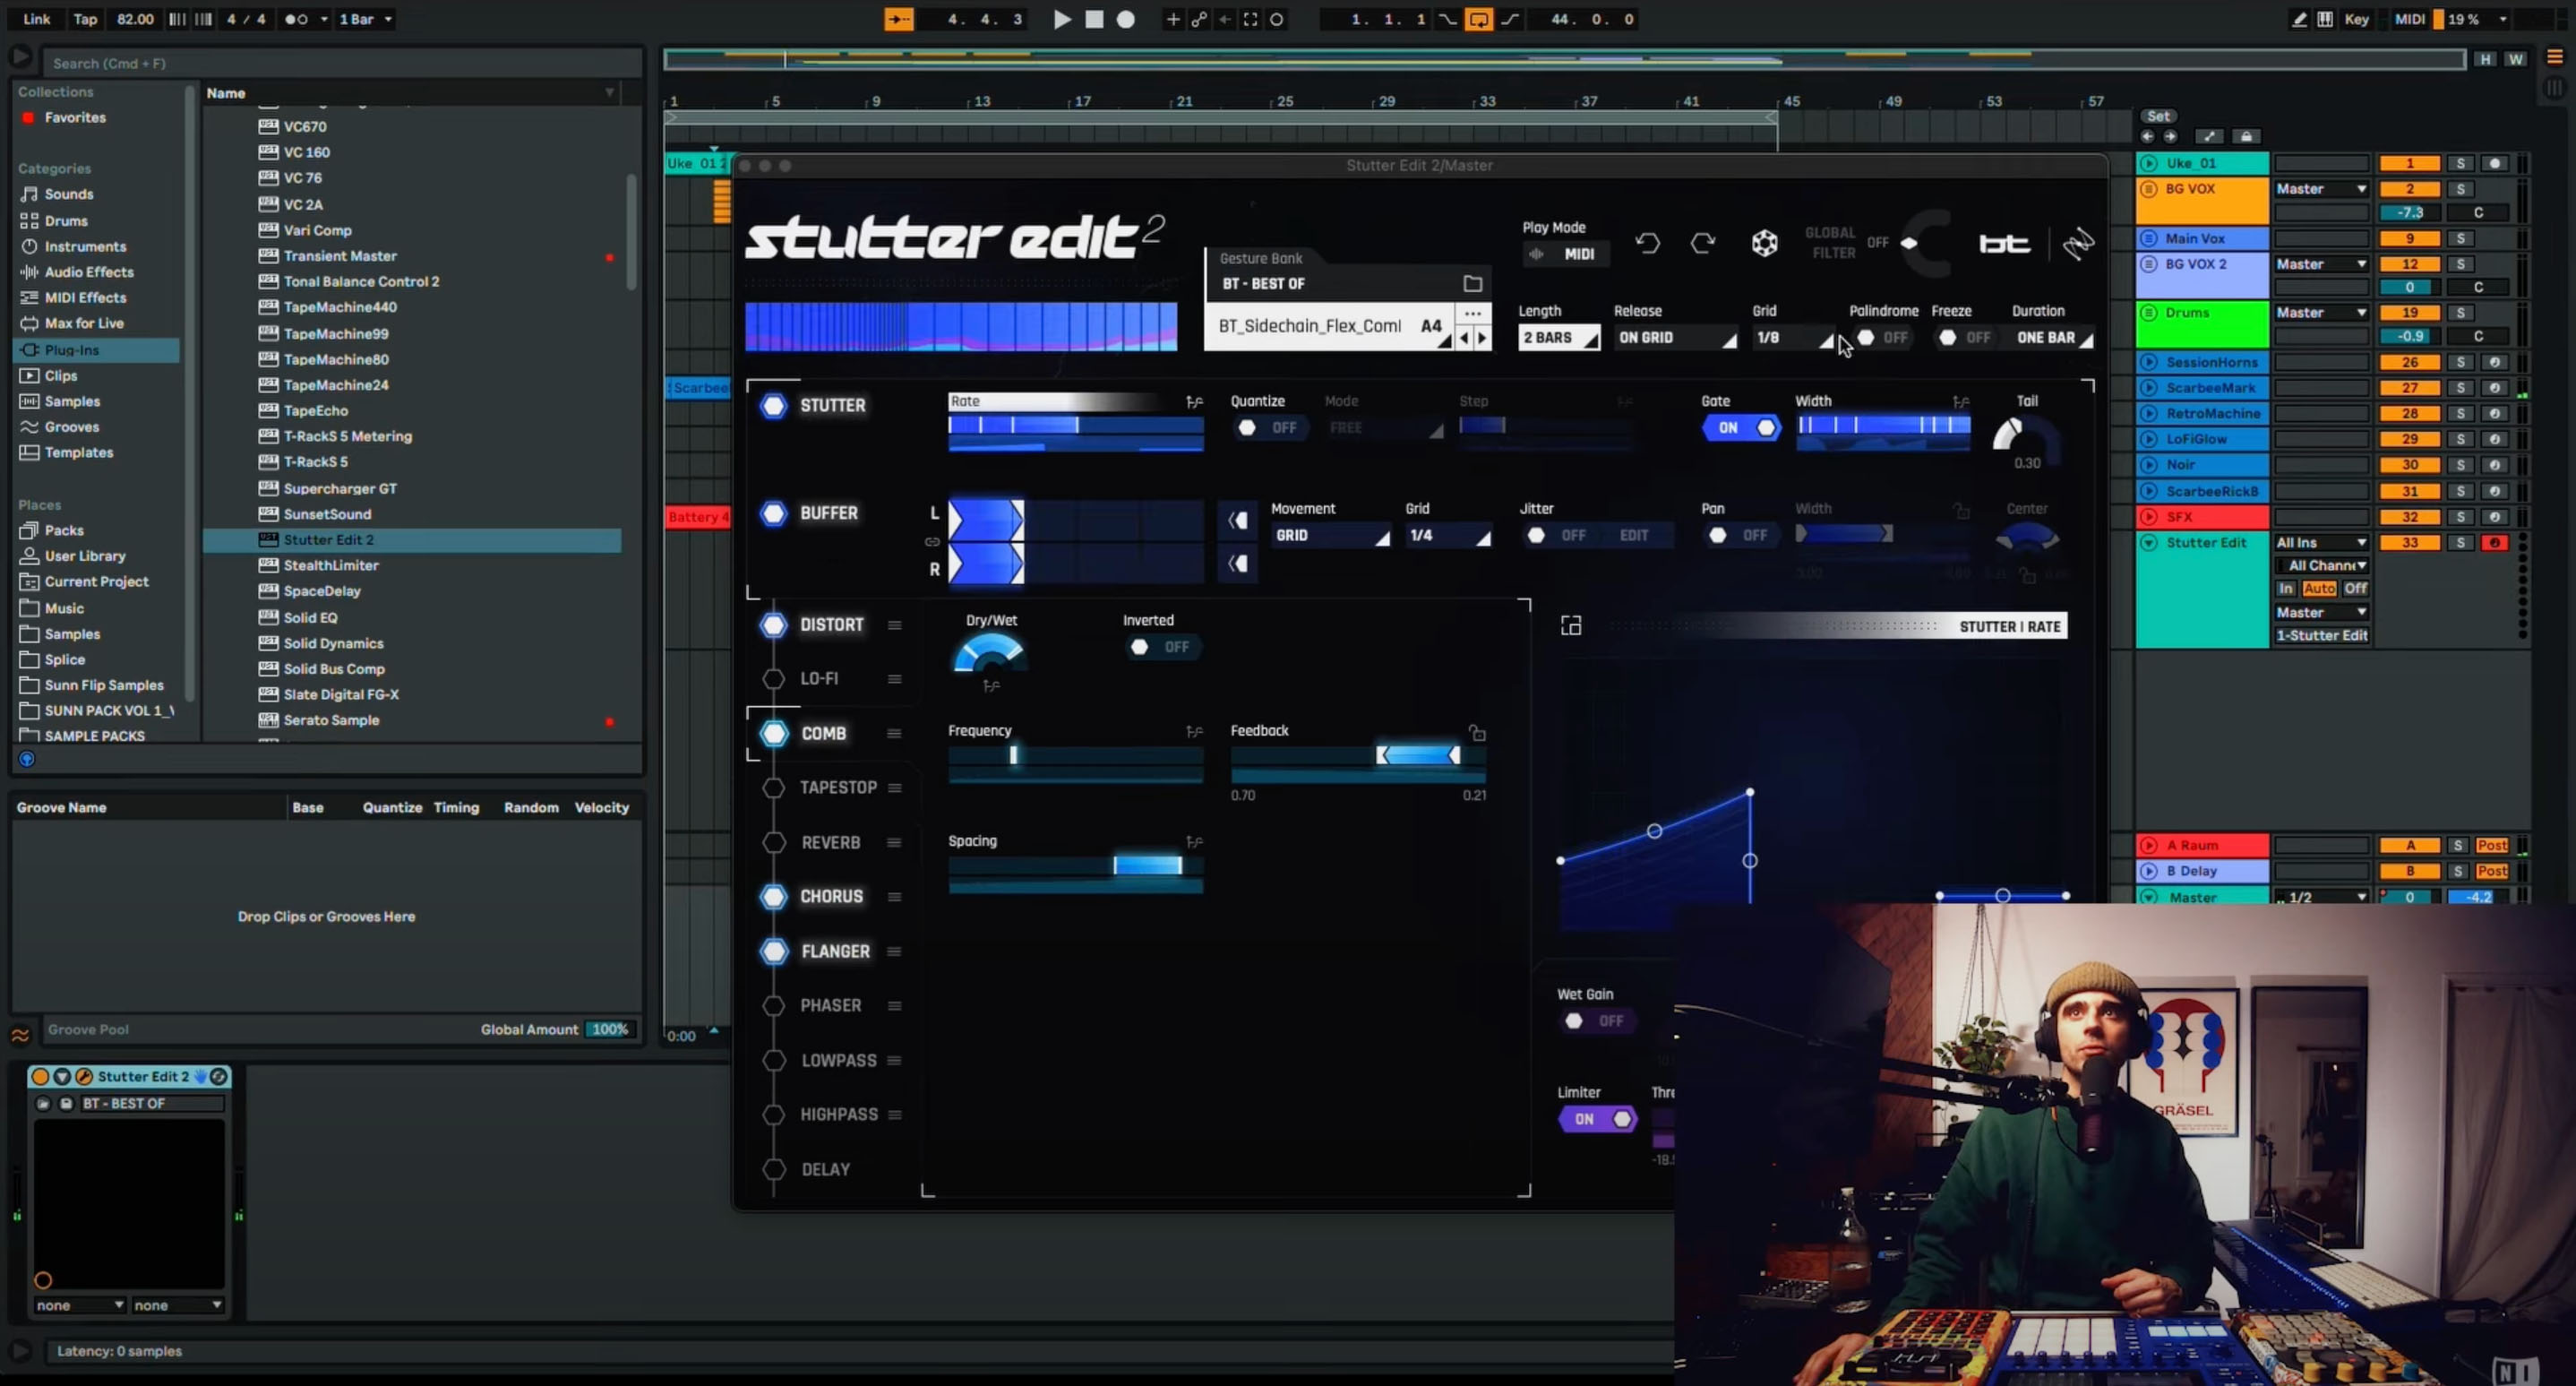The image size is (2576, 1386).
Task: Click the Tap tempo button
Action: pos(85,19)
